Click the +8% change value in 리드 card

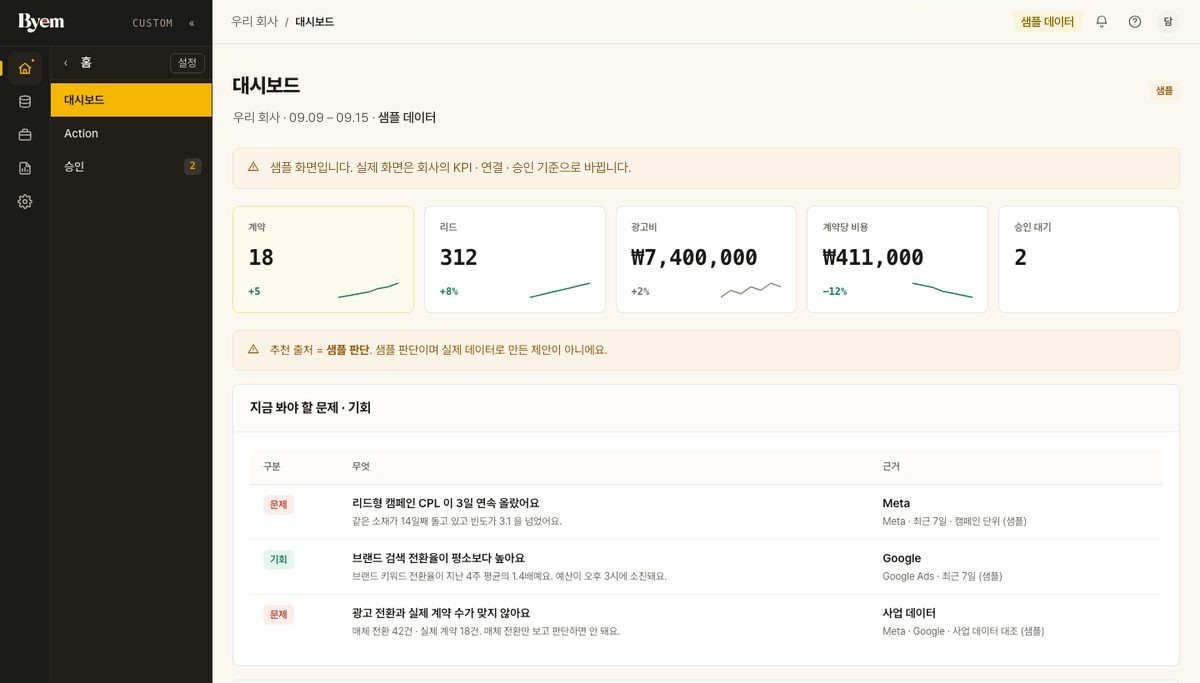point(449,291)
